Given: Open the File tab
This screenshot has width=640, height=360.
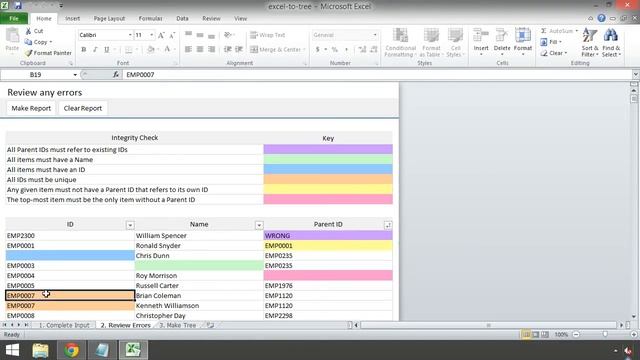Looking at the screenshot, I should tap(14, 18).
